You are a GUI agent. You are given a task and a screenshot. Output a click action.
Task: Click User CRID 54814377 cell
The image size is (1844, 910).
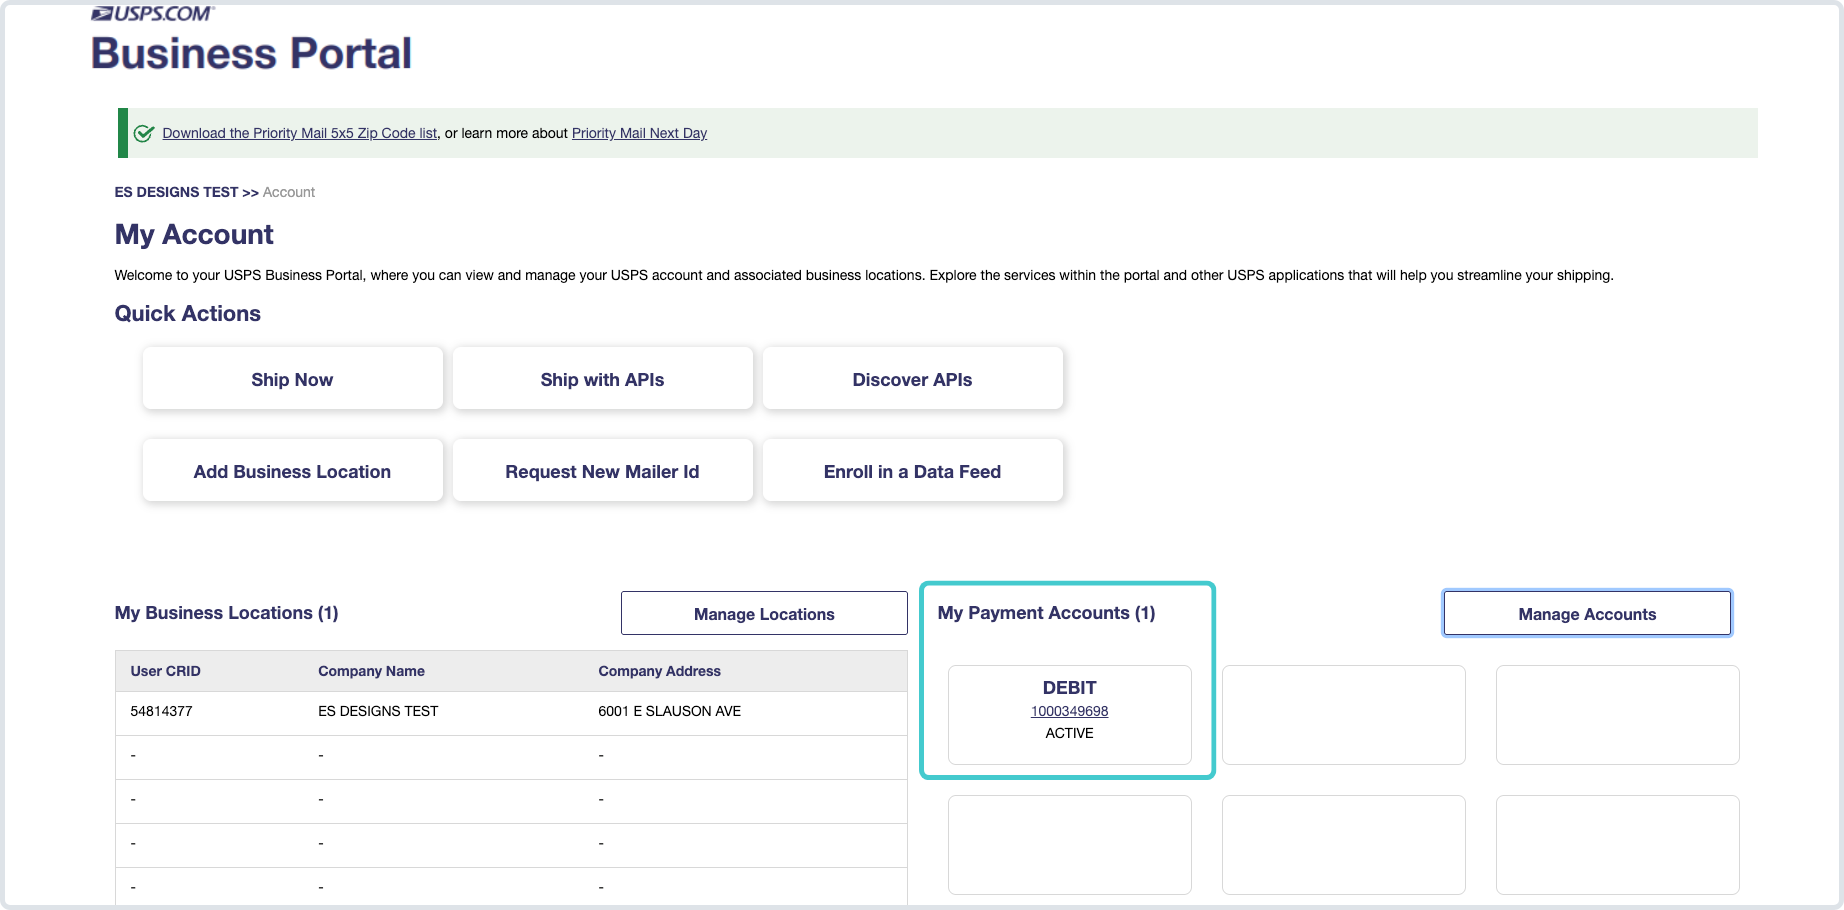pos(161,711)
